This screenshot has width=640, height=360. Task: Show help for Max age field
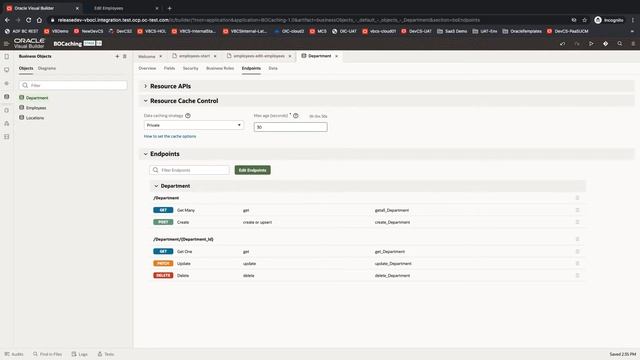click(296, 116)
